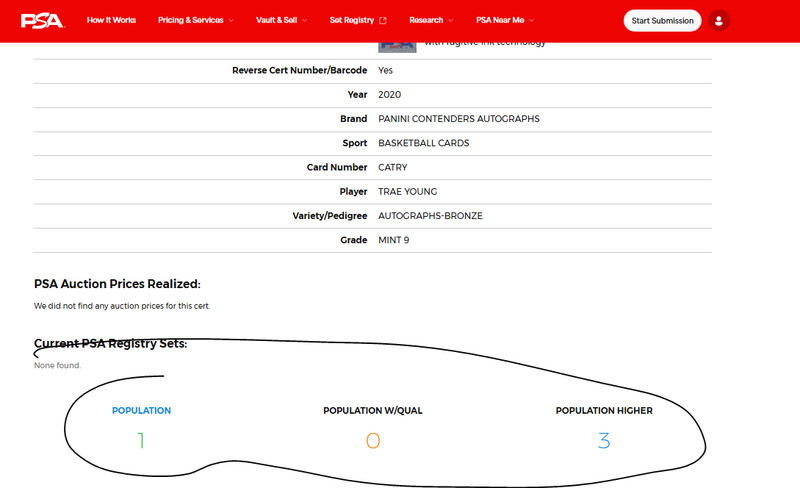800x488 pixels.
Task: Expand Pricing & Services chevron
Action: 231,20
